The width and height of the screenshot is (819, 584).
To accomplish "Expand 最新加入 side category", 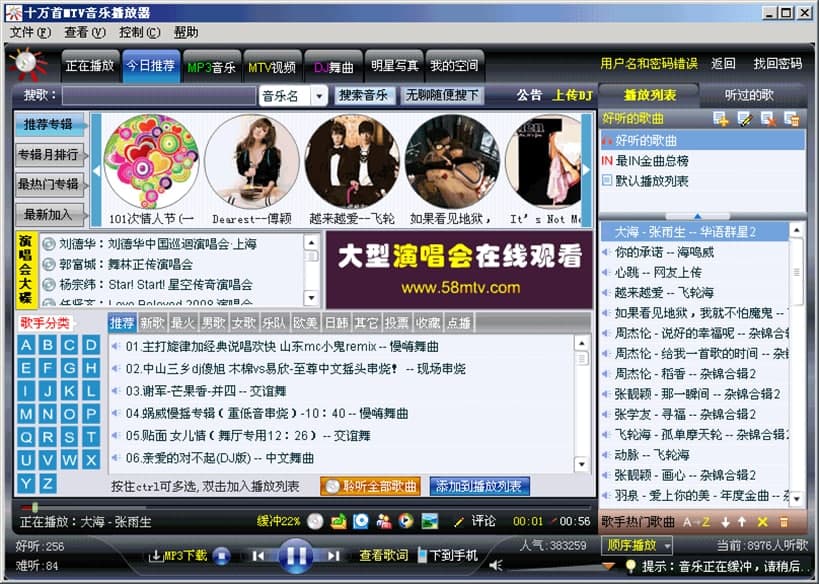I will click(x=50, y=214).
